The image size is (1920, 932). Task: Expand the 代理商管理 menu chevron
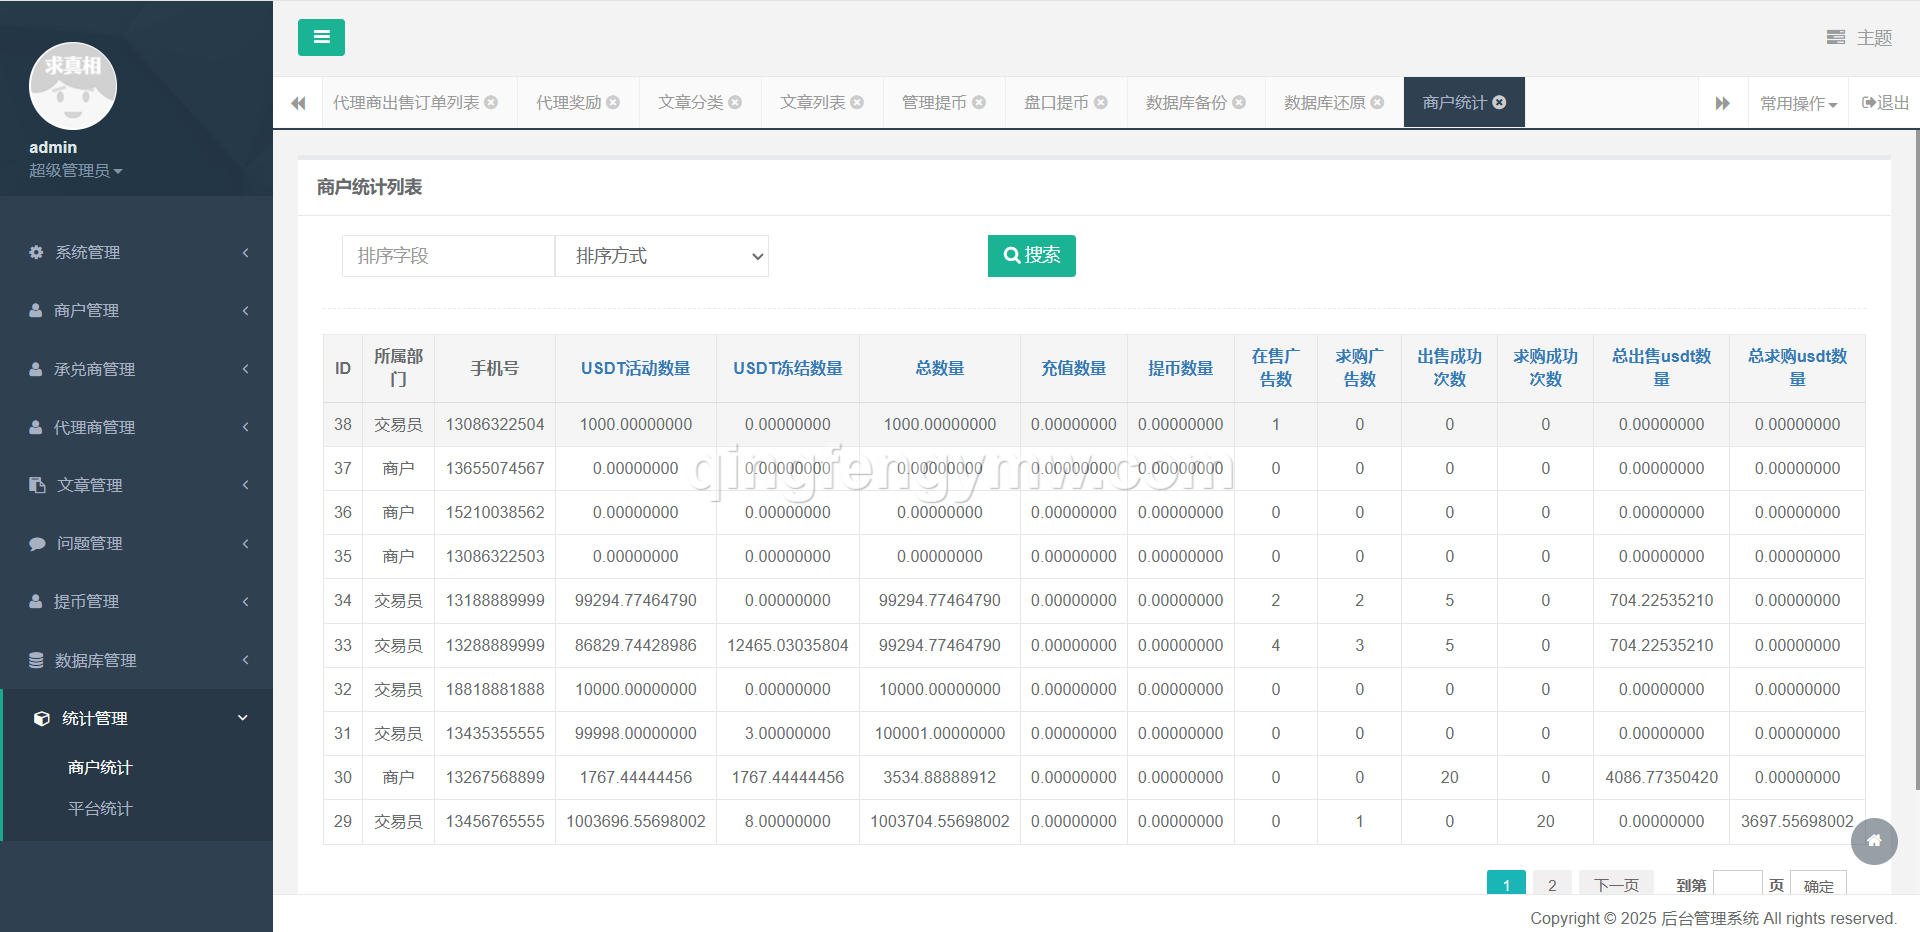click(245, 427)
